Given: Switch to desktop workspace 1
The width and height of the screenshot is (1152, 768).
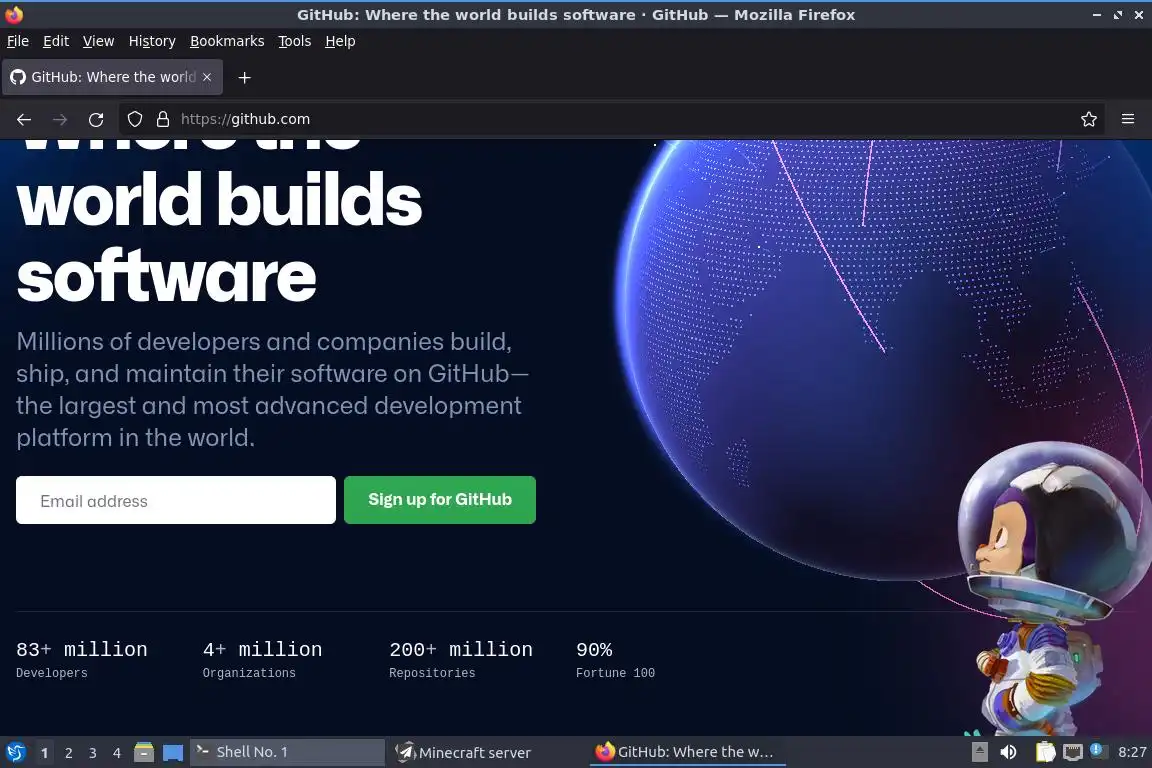Looking at the screenshot, I should [44, 753].
